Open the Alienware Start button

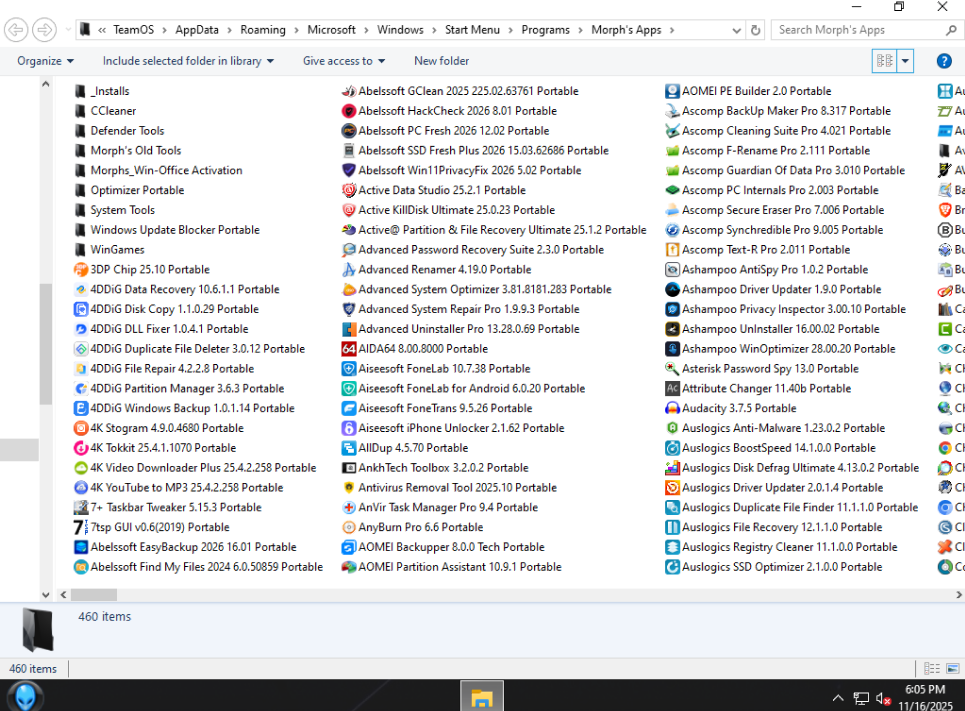click(x=25, y=697)
